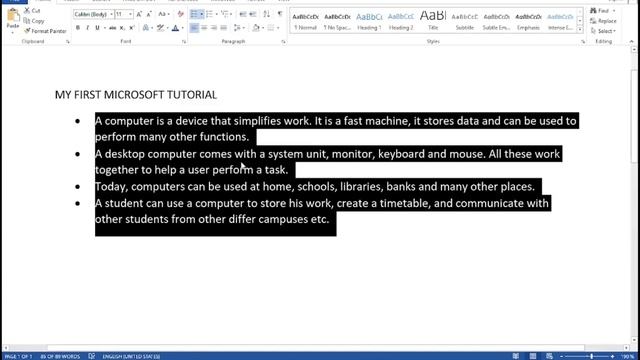
Task: Apply superscript formatting
Action: coord(131,28)
